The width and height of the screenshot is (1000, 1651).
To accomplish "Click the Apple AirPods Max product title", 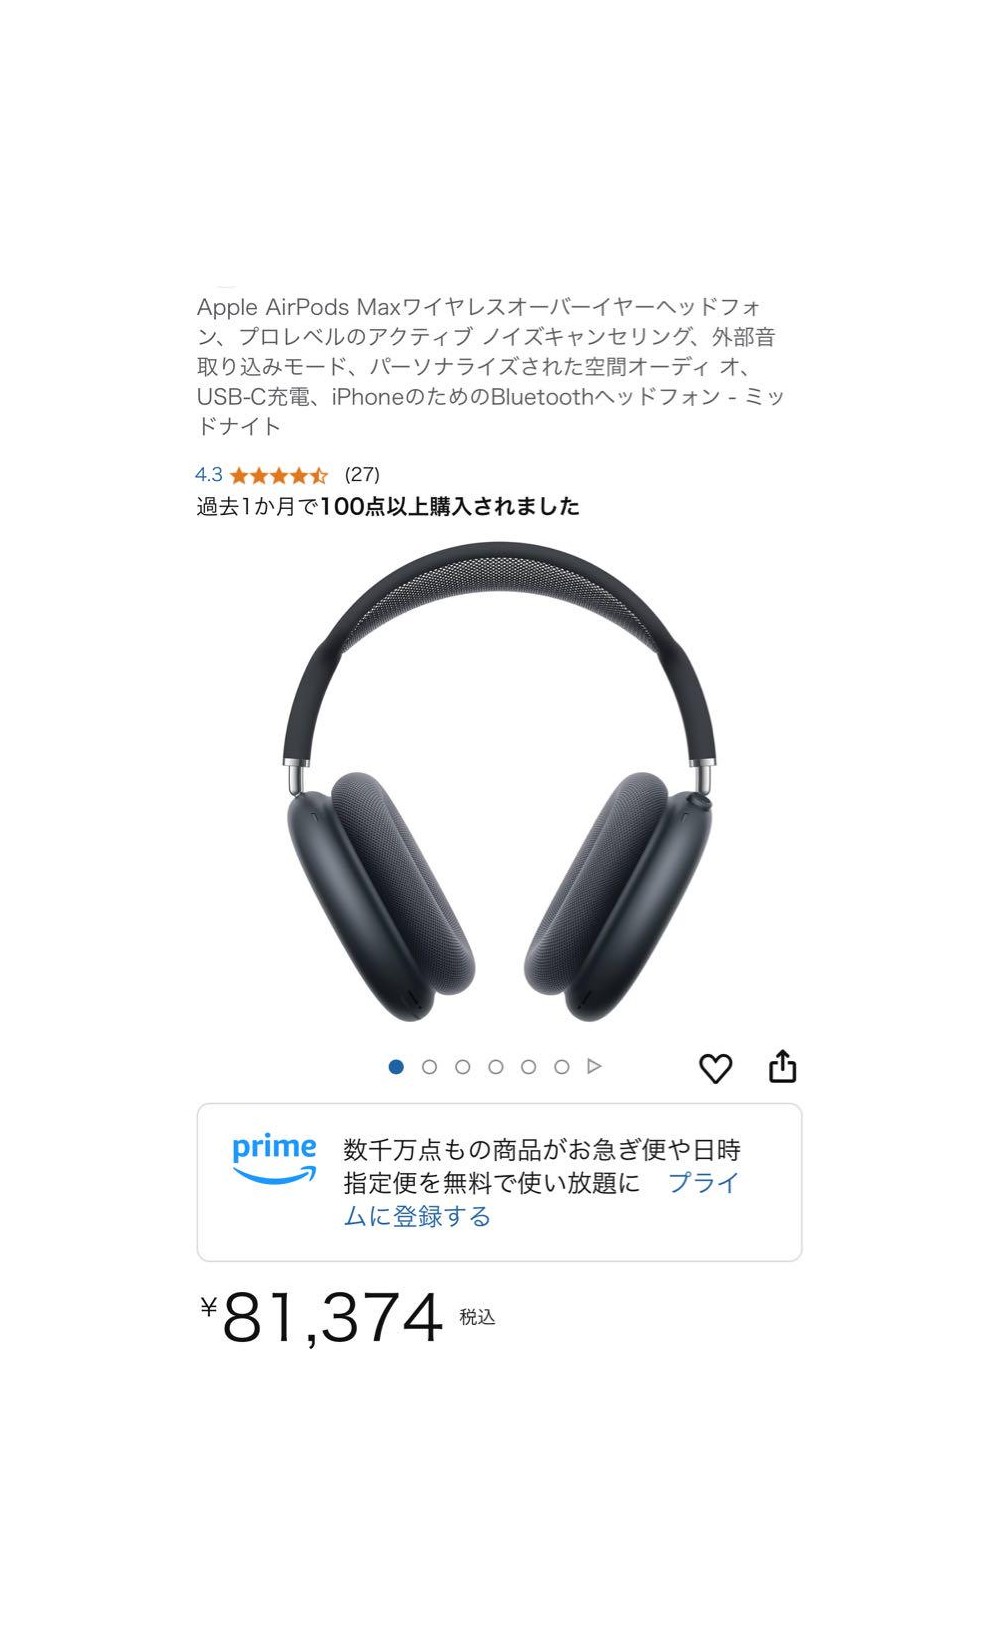I will [x=491, y=366].
